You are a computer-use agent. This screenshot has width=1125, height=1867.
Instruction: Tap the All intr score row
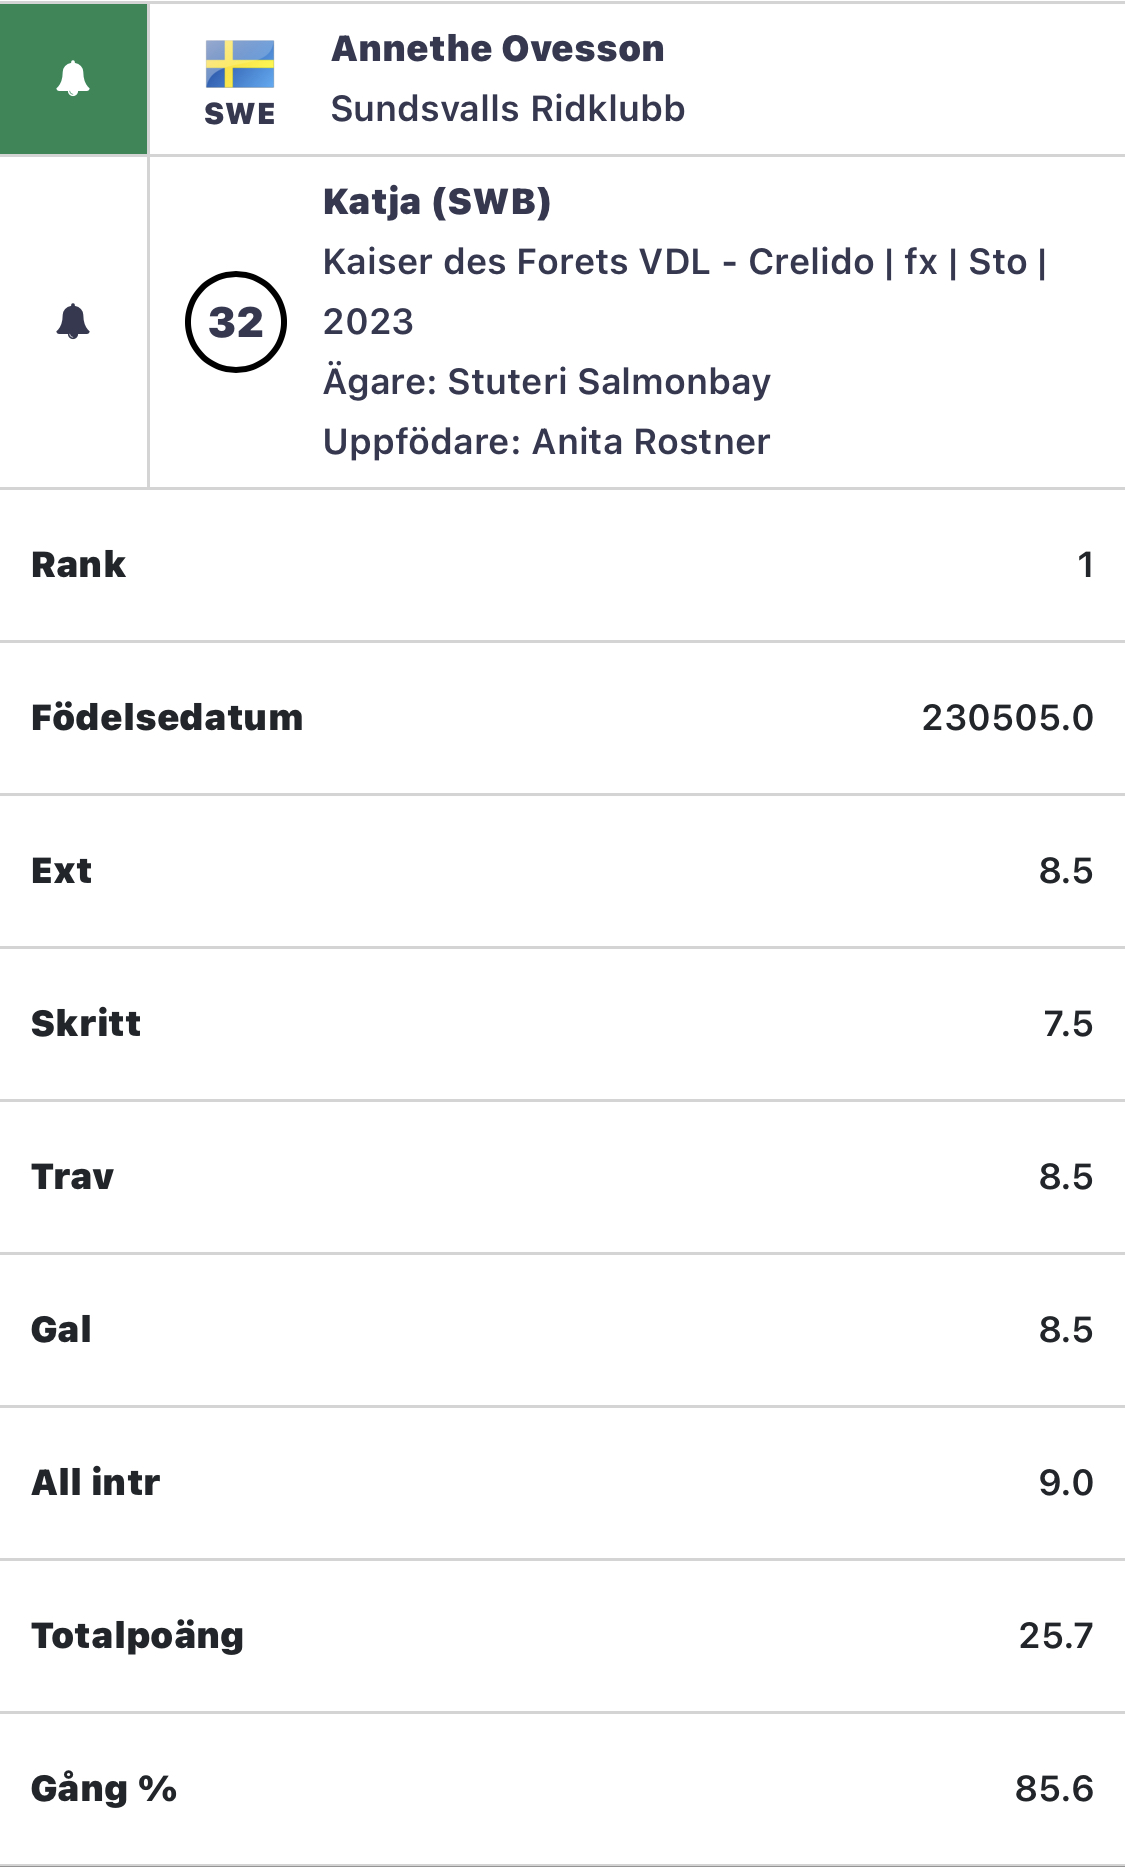[x=562, y=1483]
